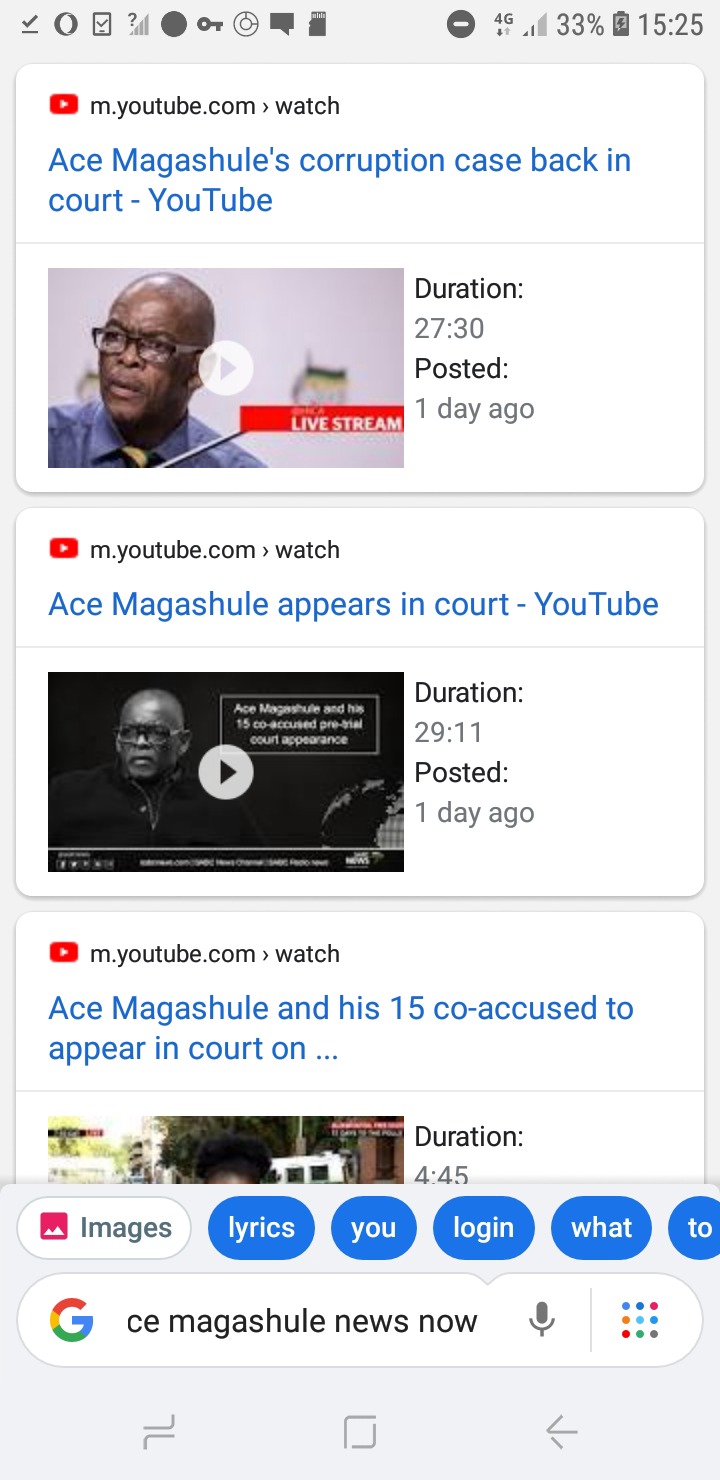The image size is (720, 1480).
Task: Play the pre-trial court appearance video
Action: click(226, 772)
